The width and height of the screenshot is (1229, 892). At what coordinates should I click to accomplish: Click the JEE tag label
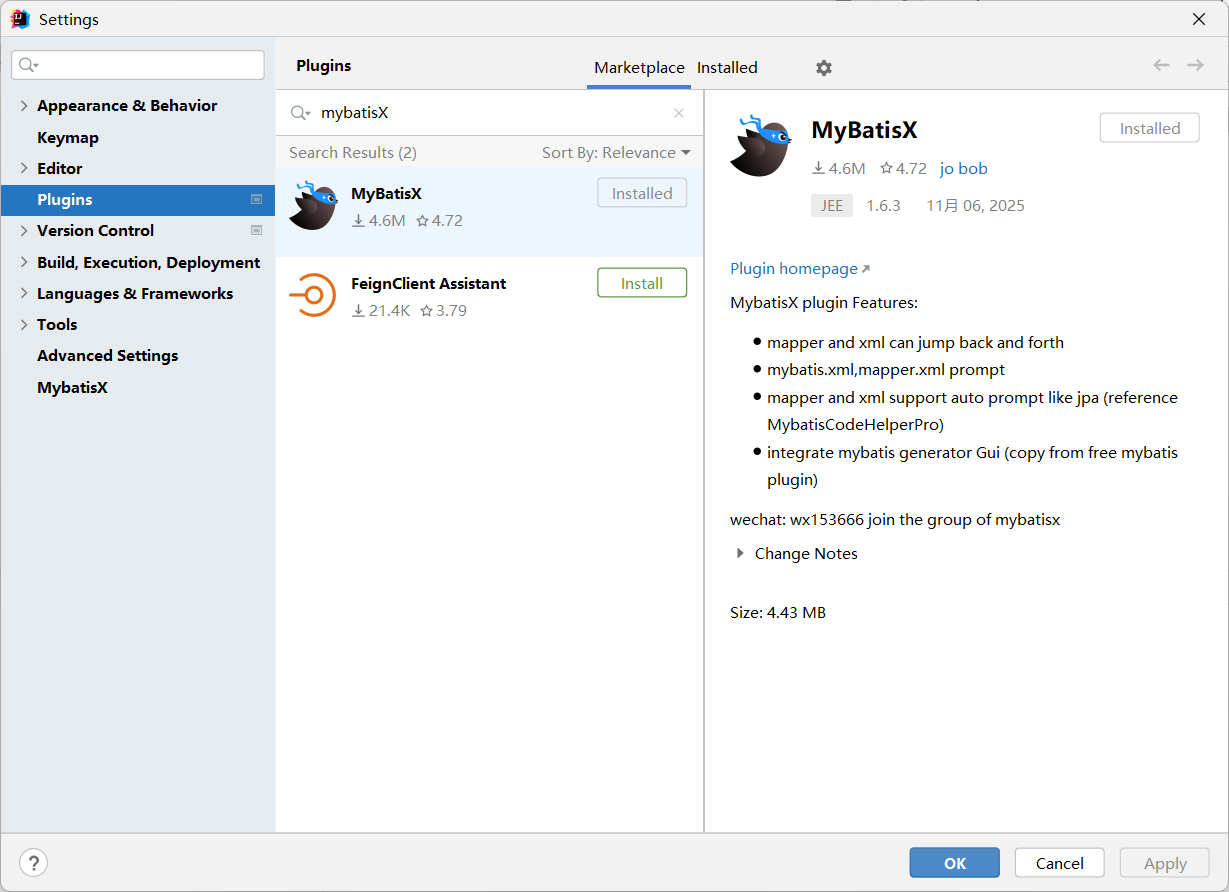(832, 206)
